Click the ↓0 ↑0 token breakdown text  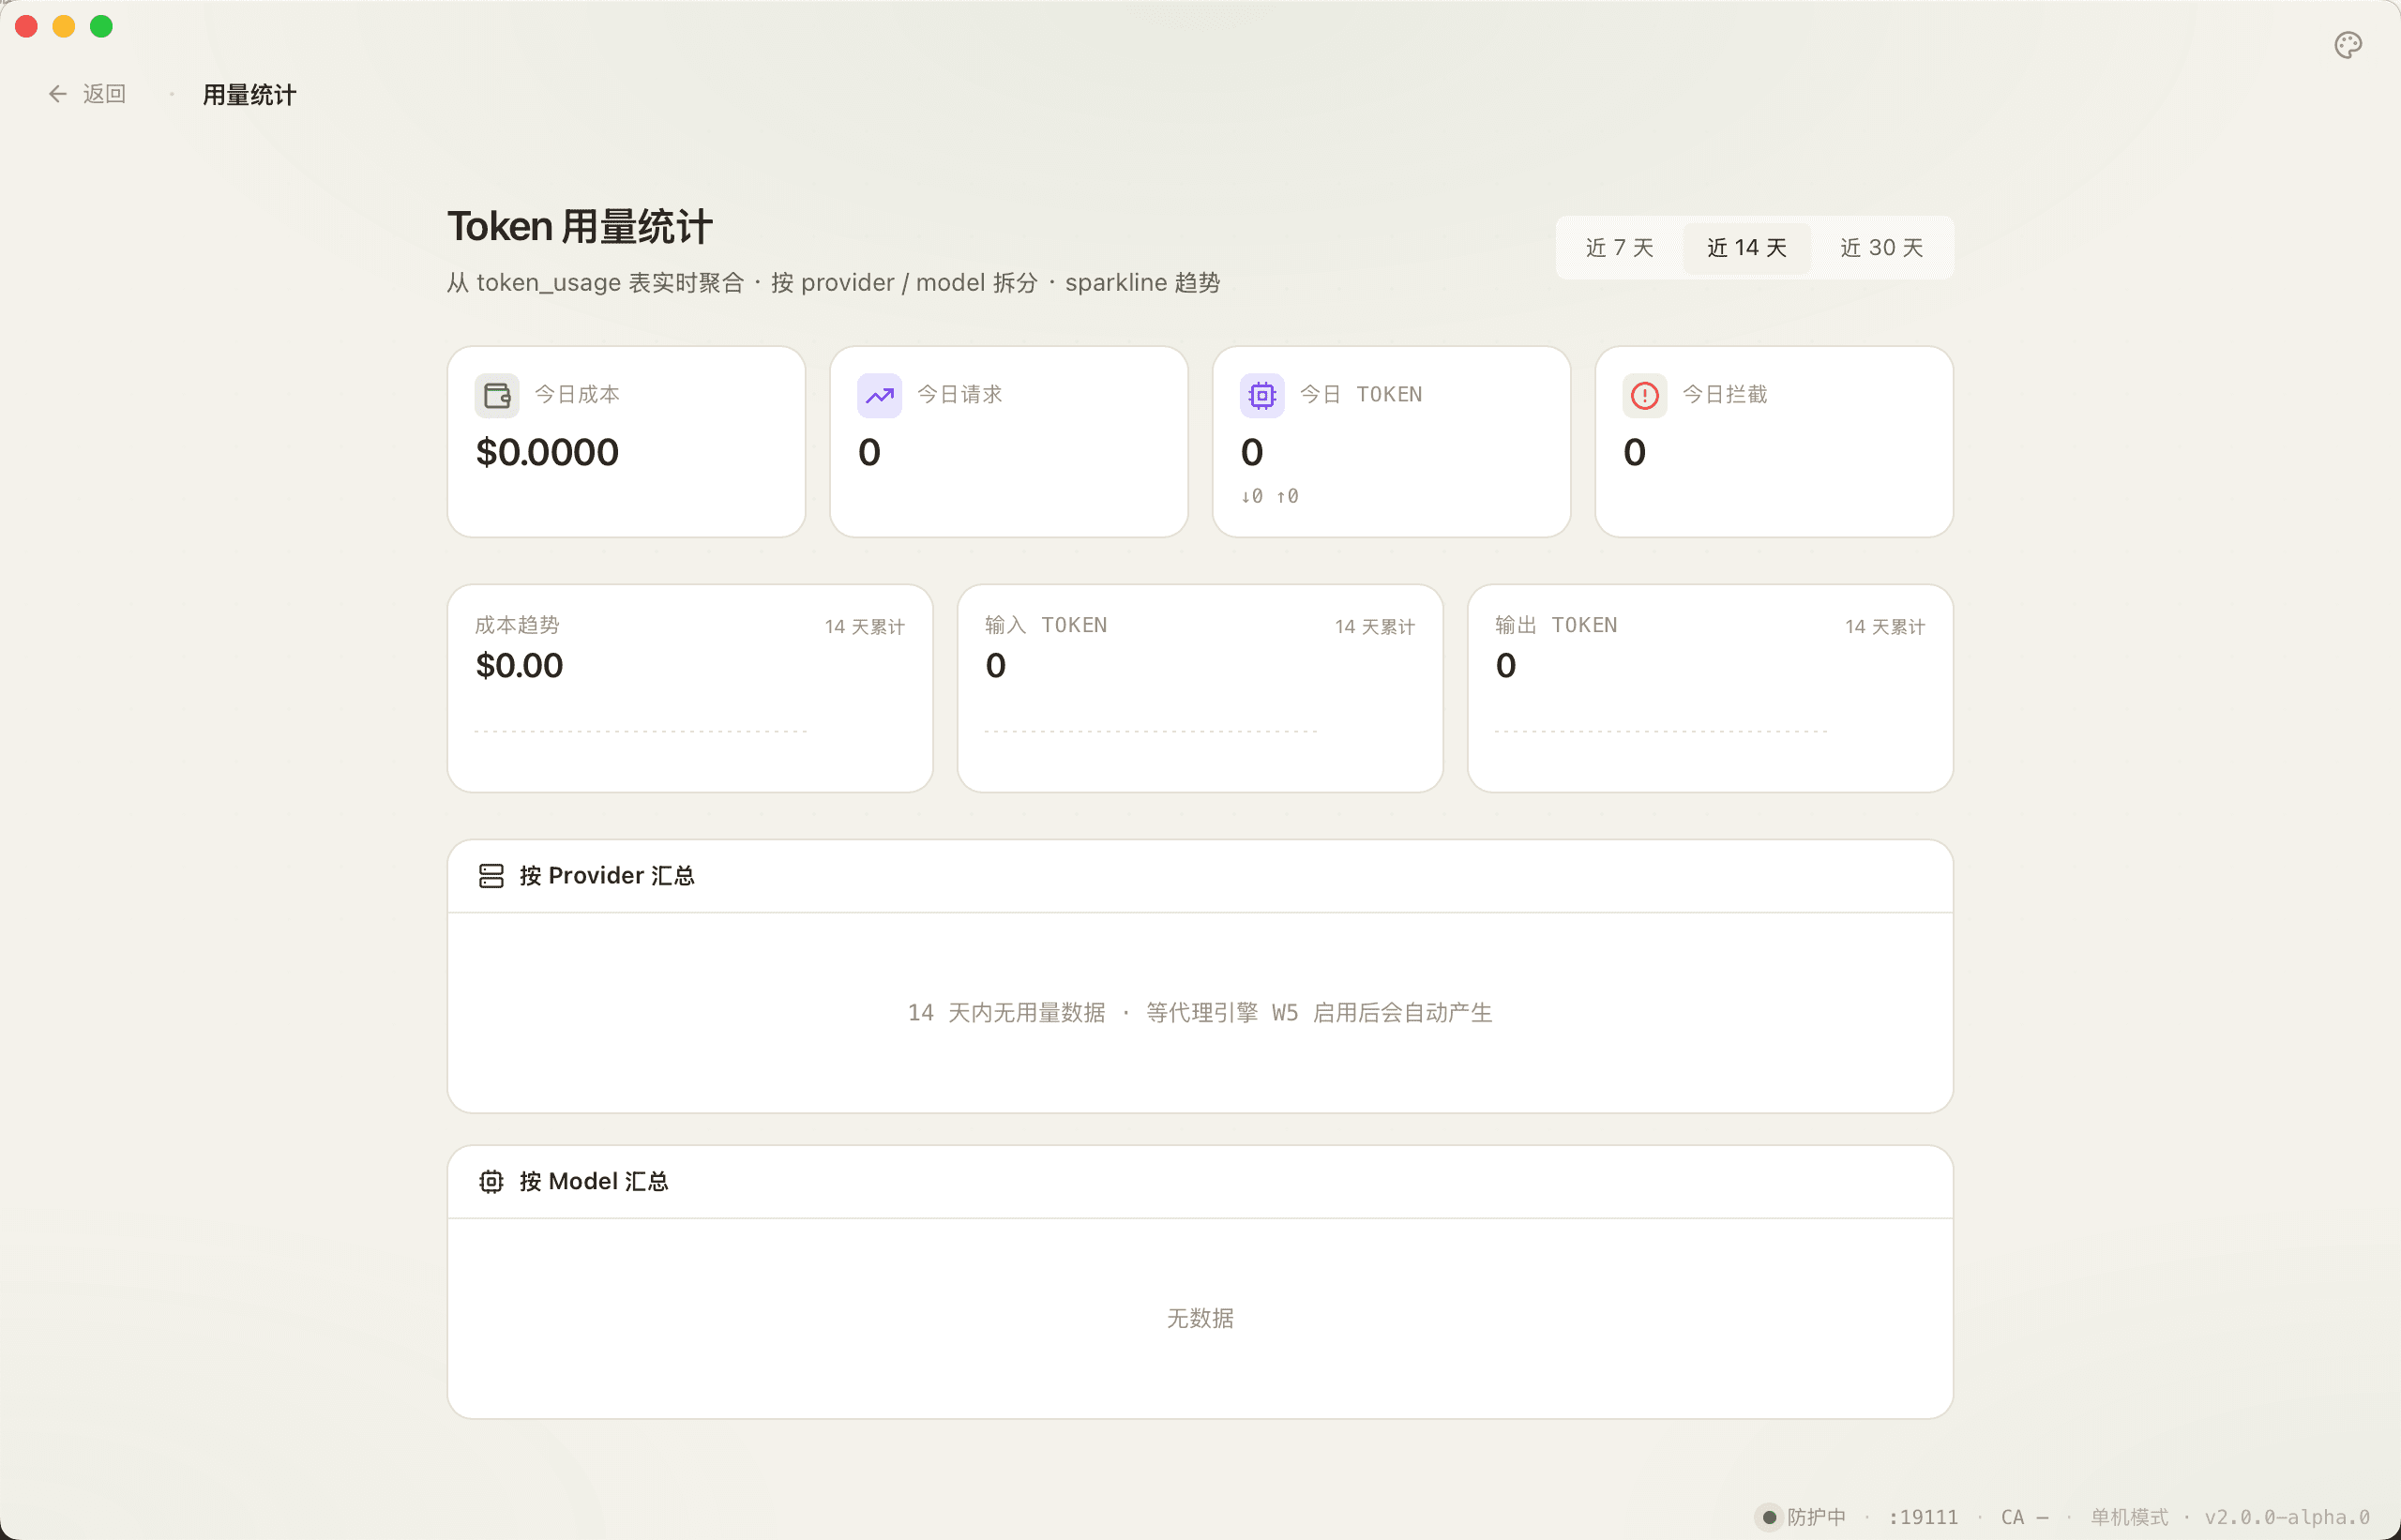click(x=1270, y=496)
